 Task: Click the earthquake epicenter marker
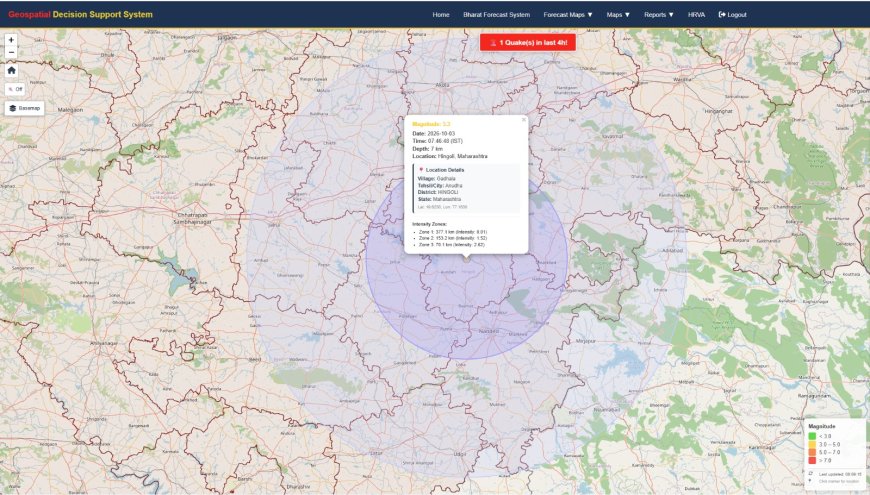tap(466, 259)
